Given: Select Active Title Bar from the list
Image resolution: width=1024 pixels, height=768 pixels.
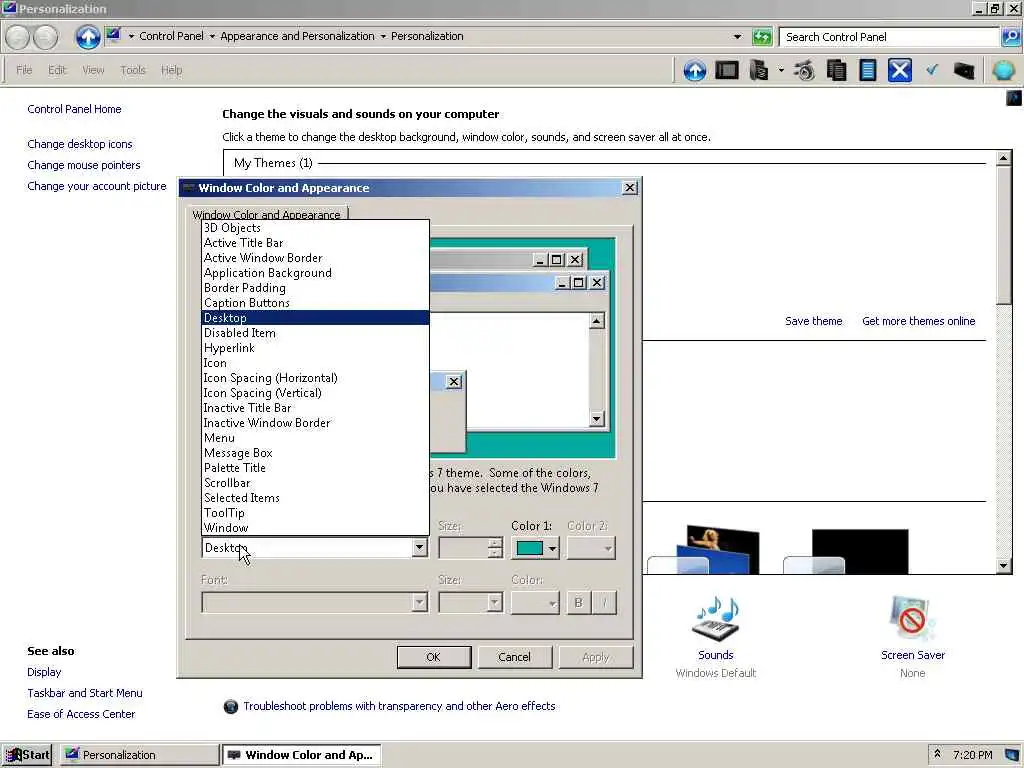Looking at the screenshot, I should pyautogui.click(x=315, y=243).
